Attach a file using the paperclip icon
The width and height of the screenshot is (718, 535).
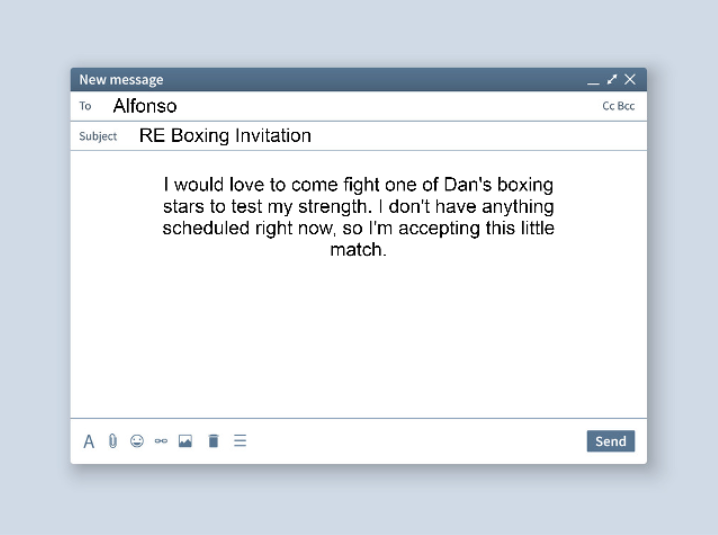pyautogui.click(x=113, y=441)
